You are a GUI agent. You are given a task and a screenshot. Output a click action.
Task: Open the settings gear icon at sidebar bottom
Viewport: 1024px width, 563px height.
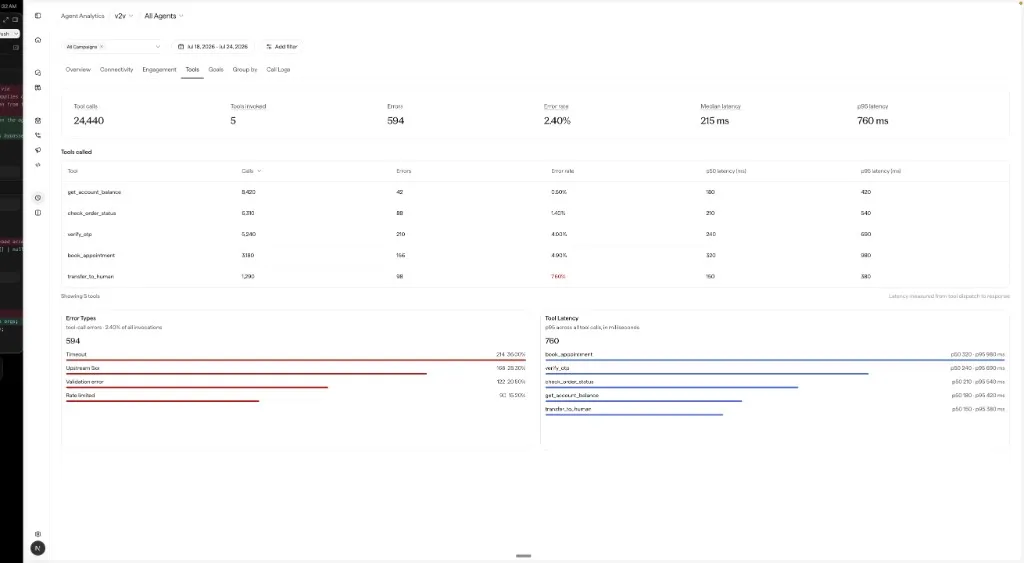(x=38, y=534)
